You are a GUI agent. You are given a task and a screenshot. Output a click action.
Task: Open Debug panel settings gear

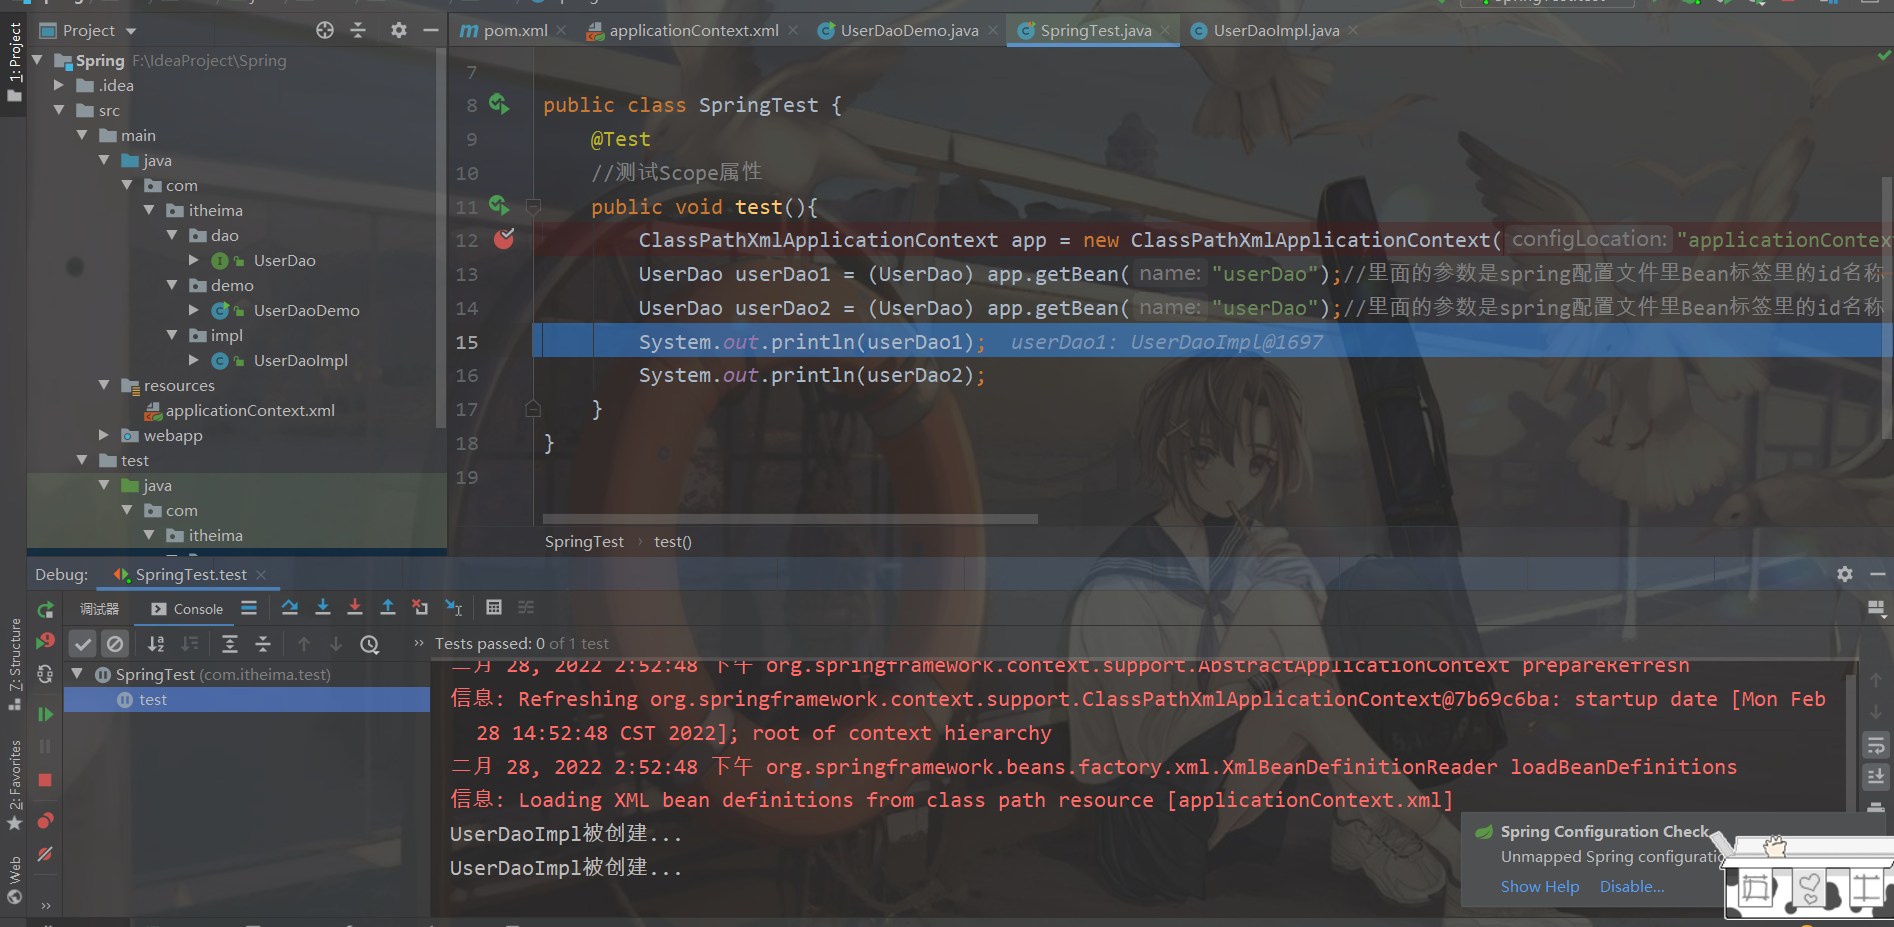pos(1845,574)
